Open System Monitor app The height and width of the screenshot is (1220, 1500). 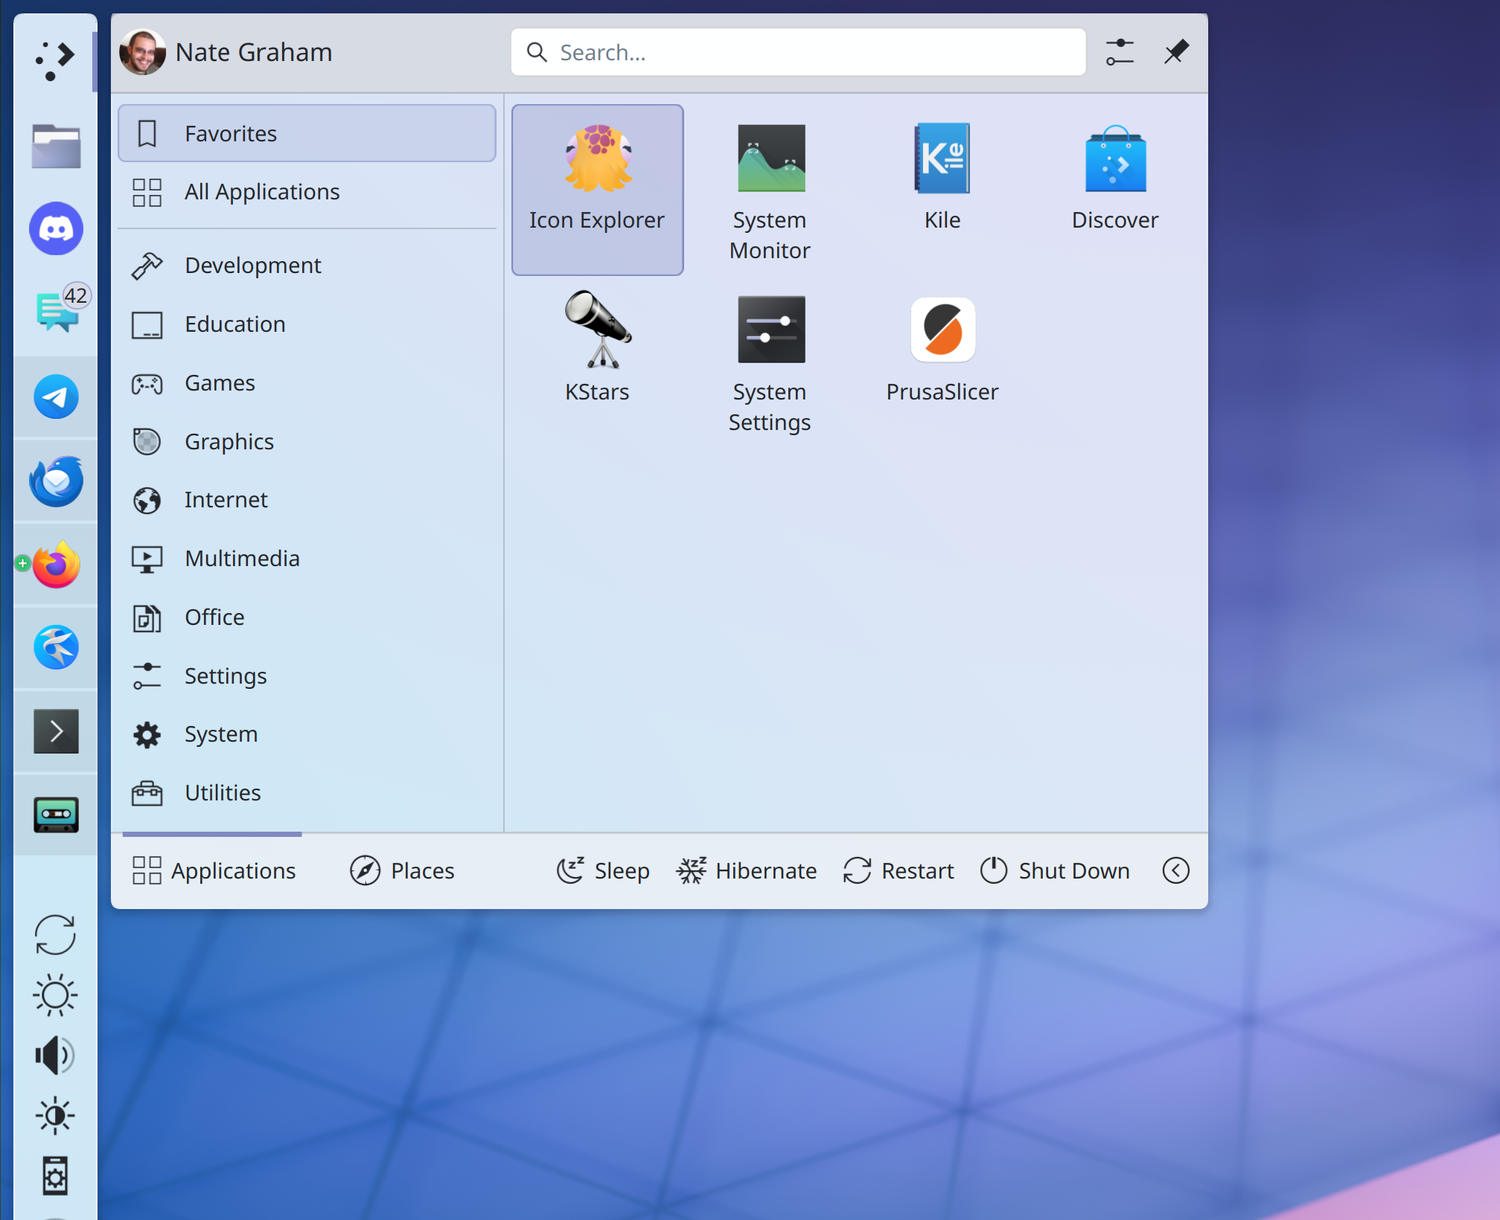point(770,190)
